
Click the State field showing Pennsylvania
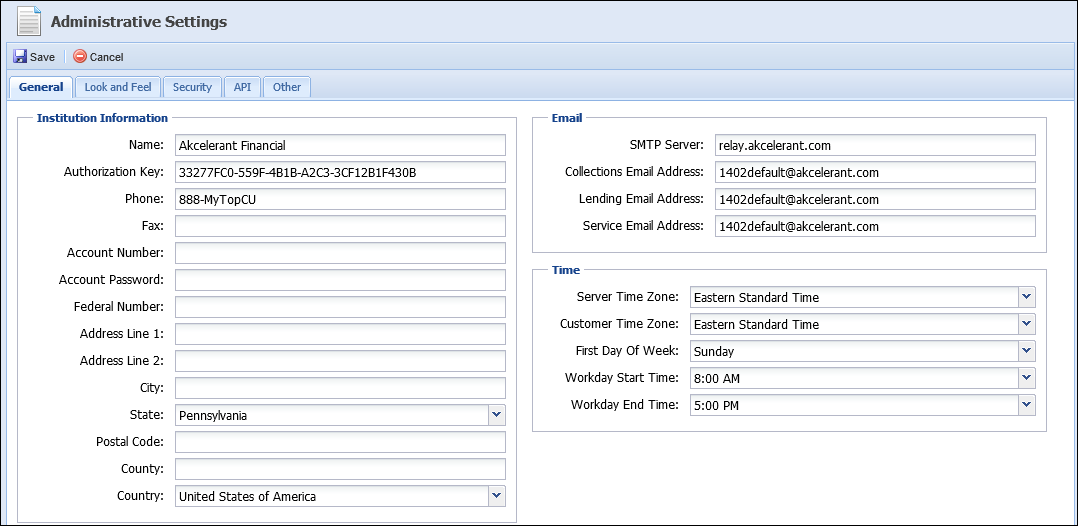tap(332, 415)
